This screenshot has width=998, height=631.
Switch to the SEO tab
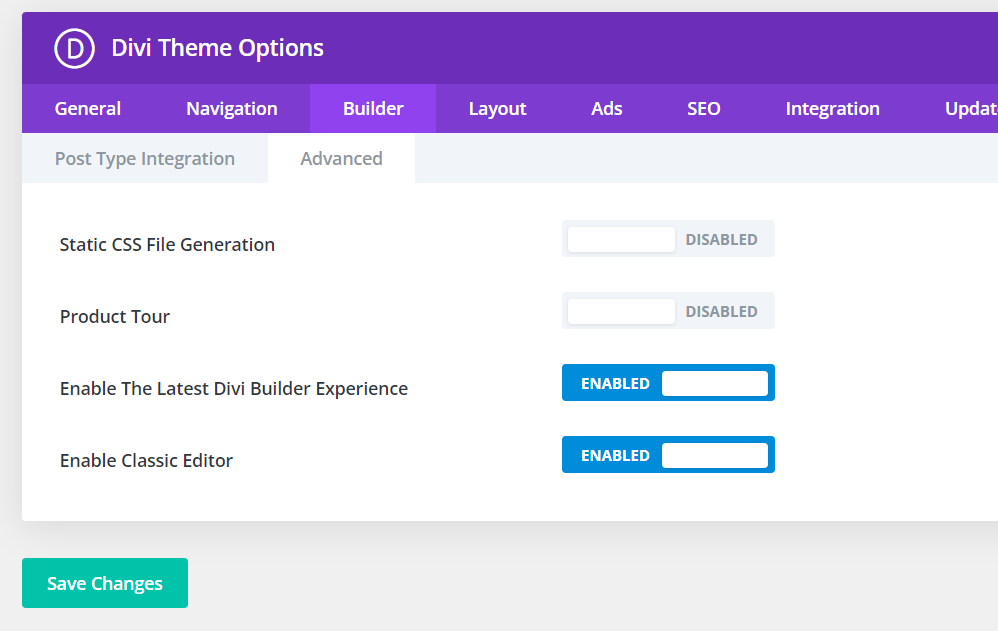tap(704, 109)
